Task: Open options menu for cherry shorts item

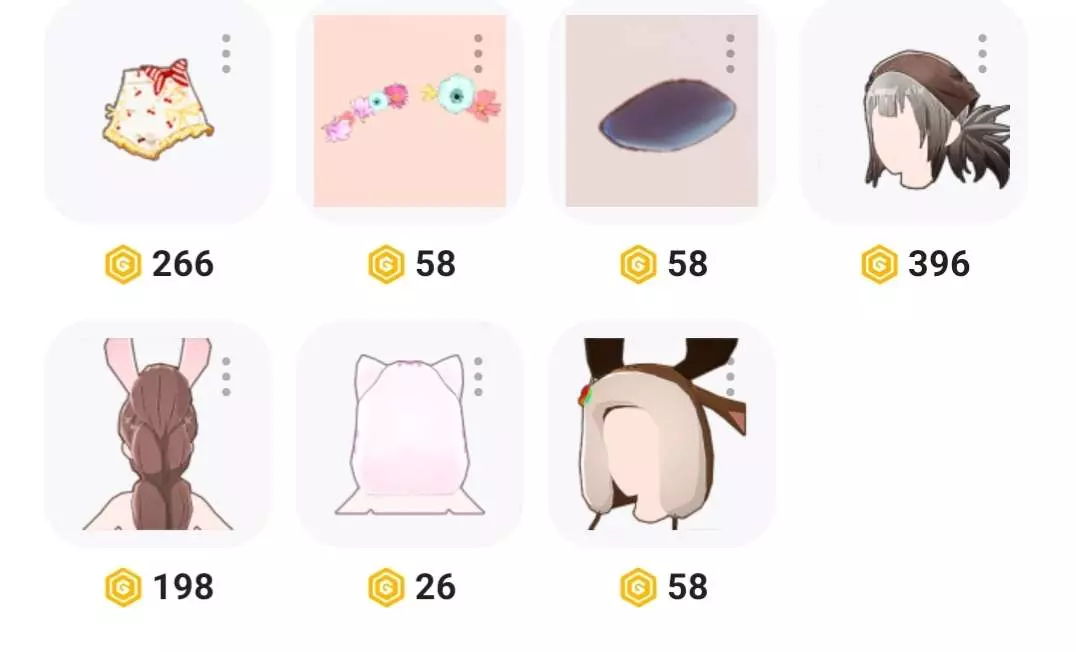Action: click(x=226, y=54)
